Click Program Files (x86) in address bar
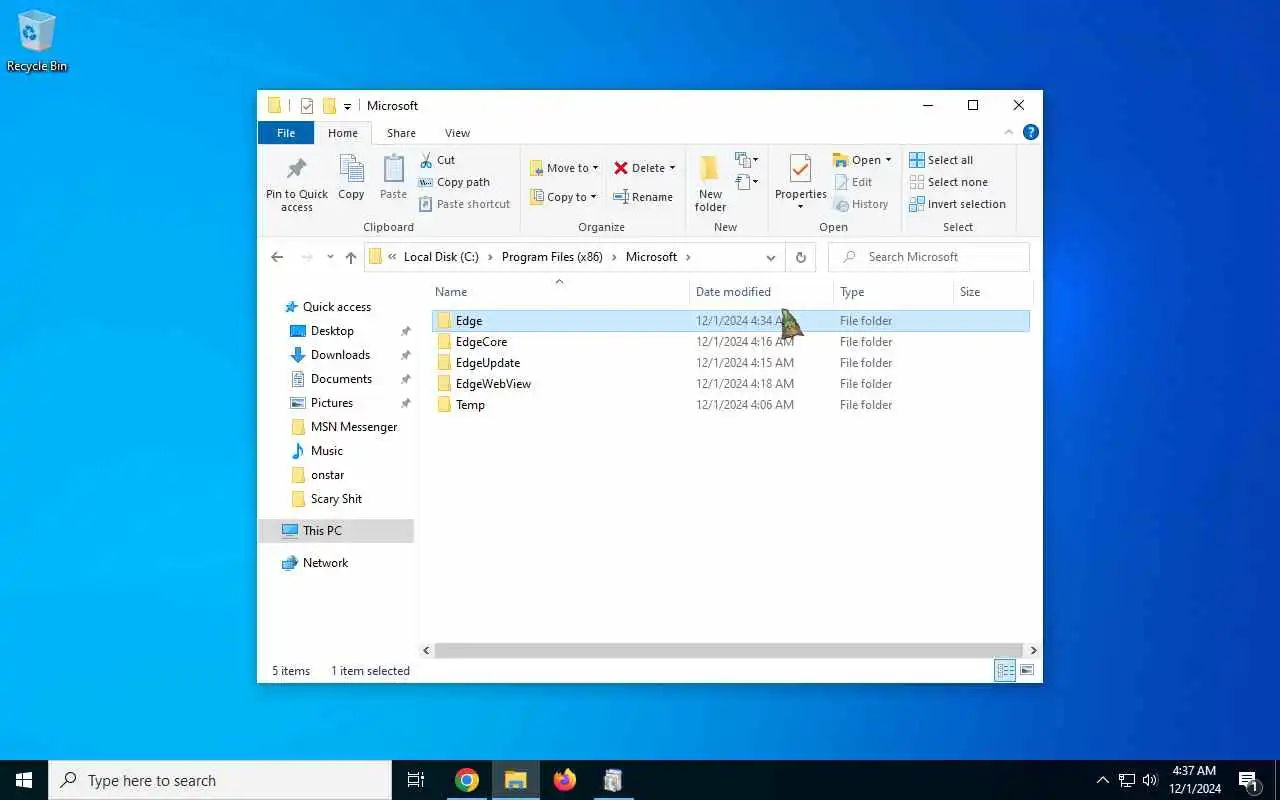The image size is (1280, 800). (552, 257)
